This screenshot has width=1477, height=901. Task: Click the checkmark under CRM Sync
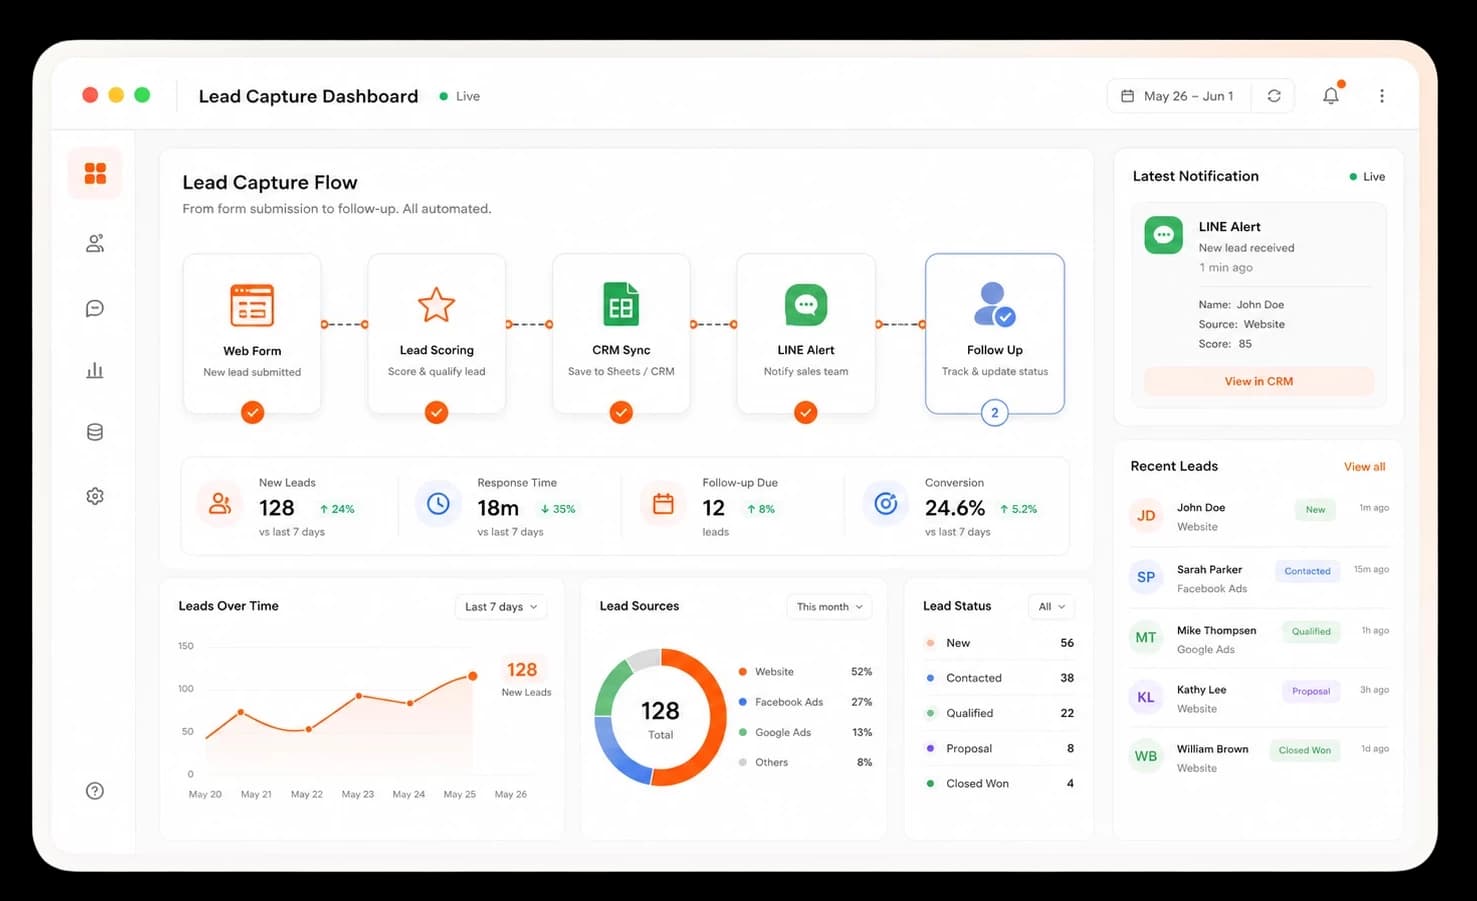(x=621, y=412)
